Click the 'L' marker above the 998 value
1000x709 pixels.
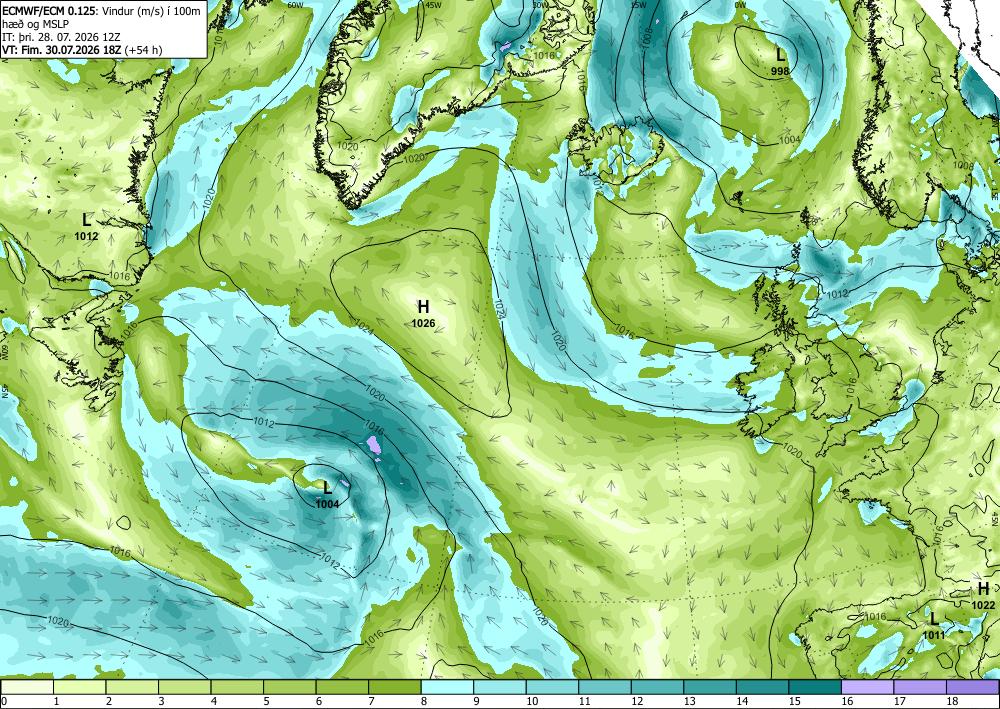[x=781, y=55]
